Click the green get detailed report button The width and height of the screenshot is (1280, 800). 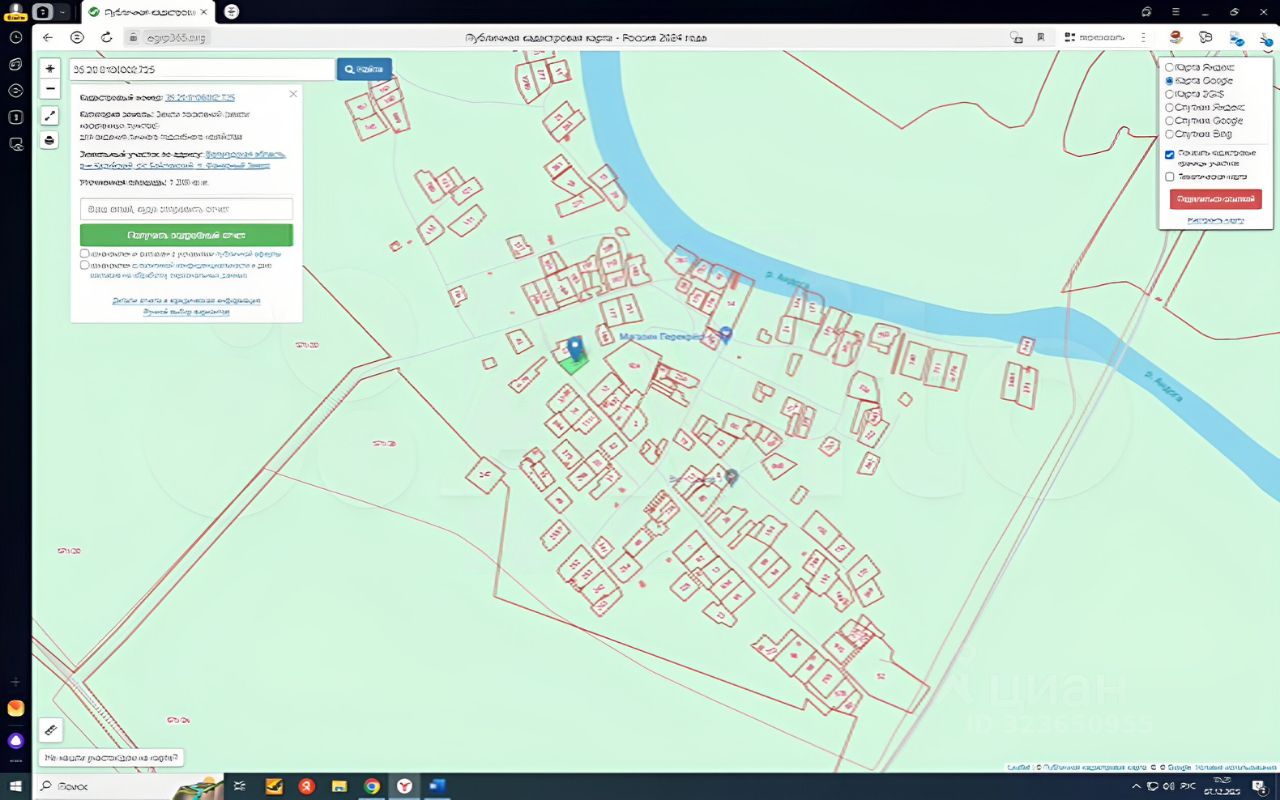point(186,235)
